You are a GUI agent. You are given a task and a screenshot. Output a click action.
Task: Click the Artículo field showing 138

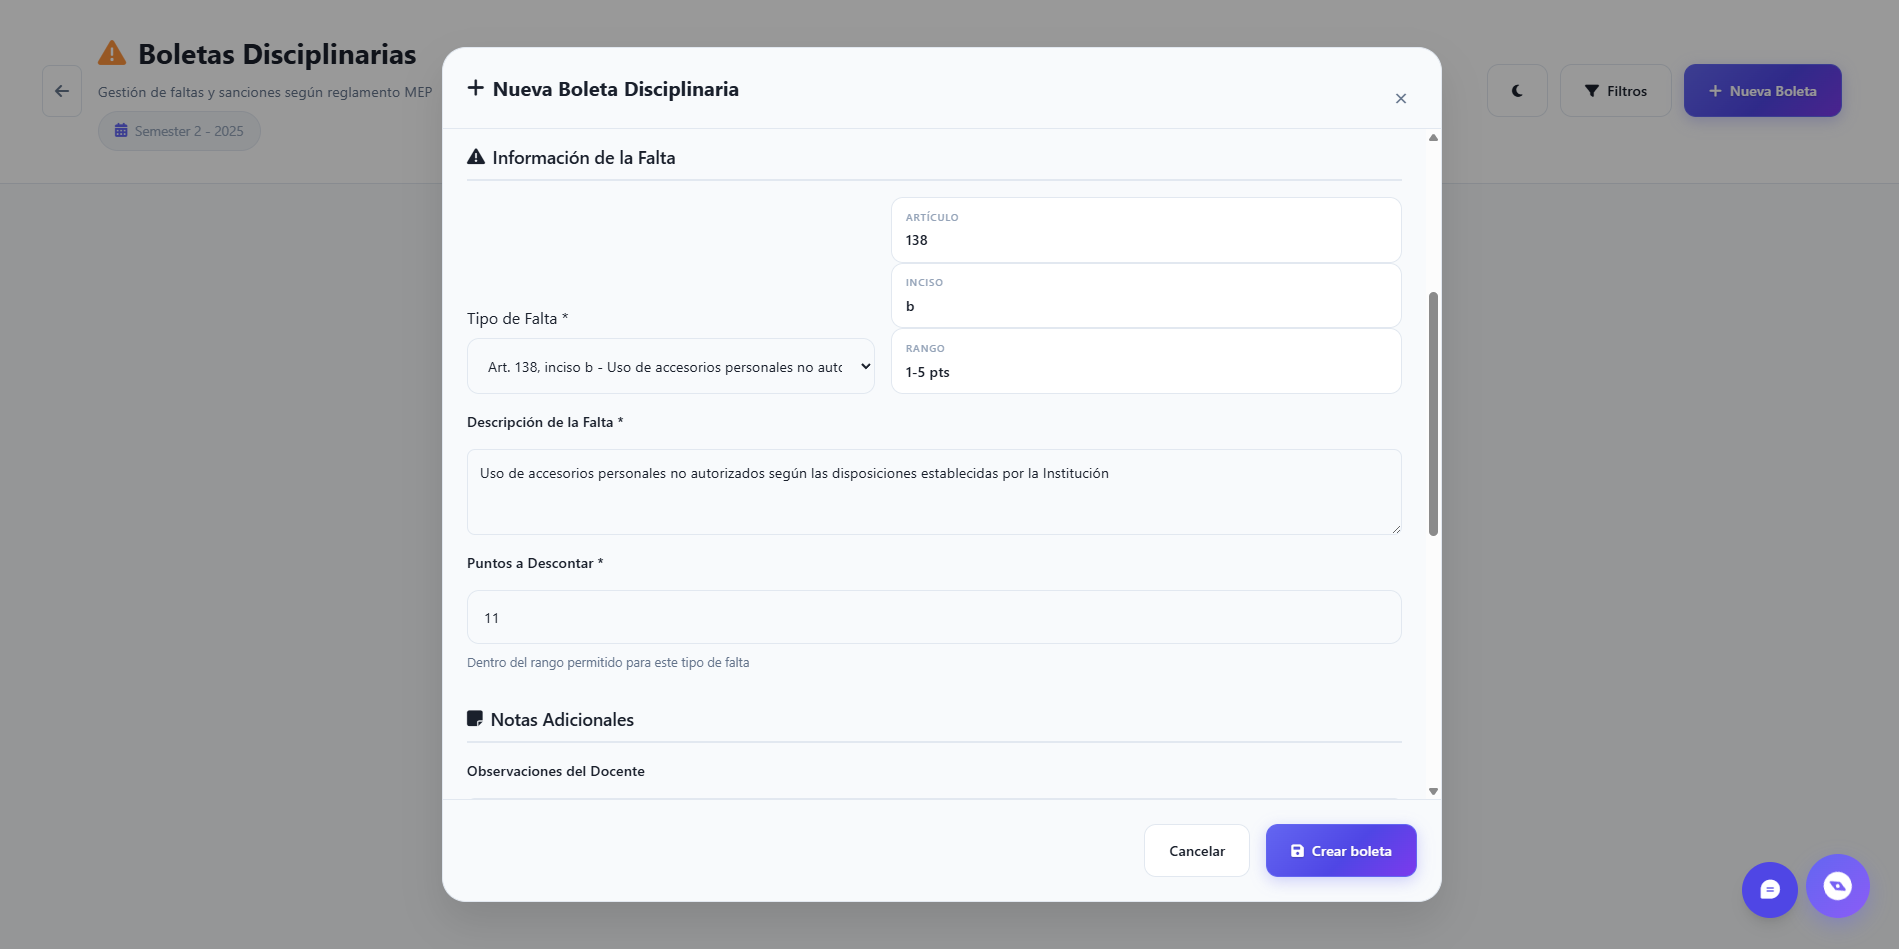tap(1145, 231)
